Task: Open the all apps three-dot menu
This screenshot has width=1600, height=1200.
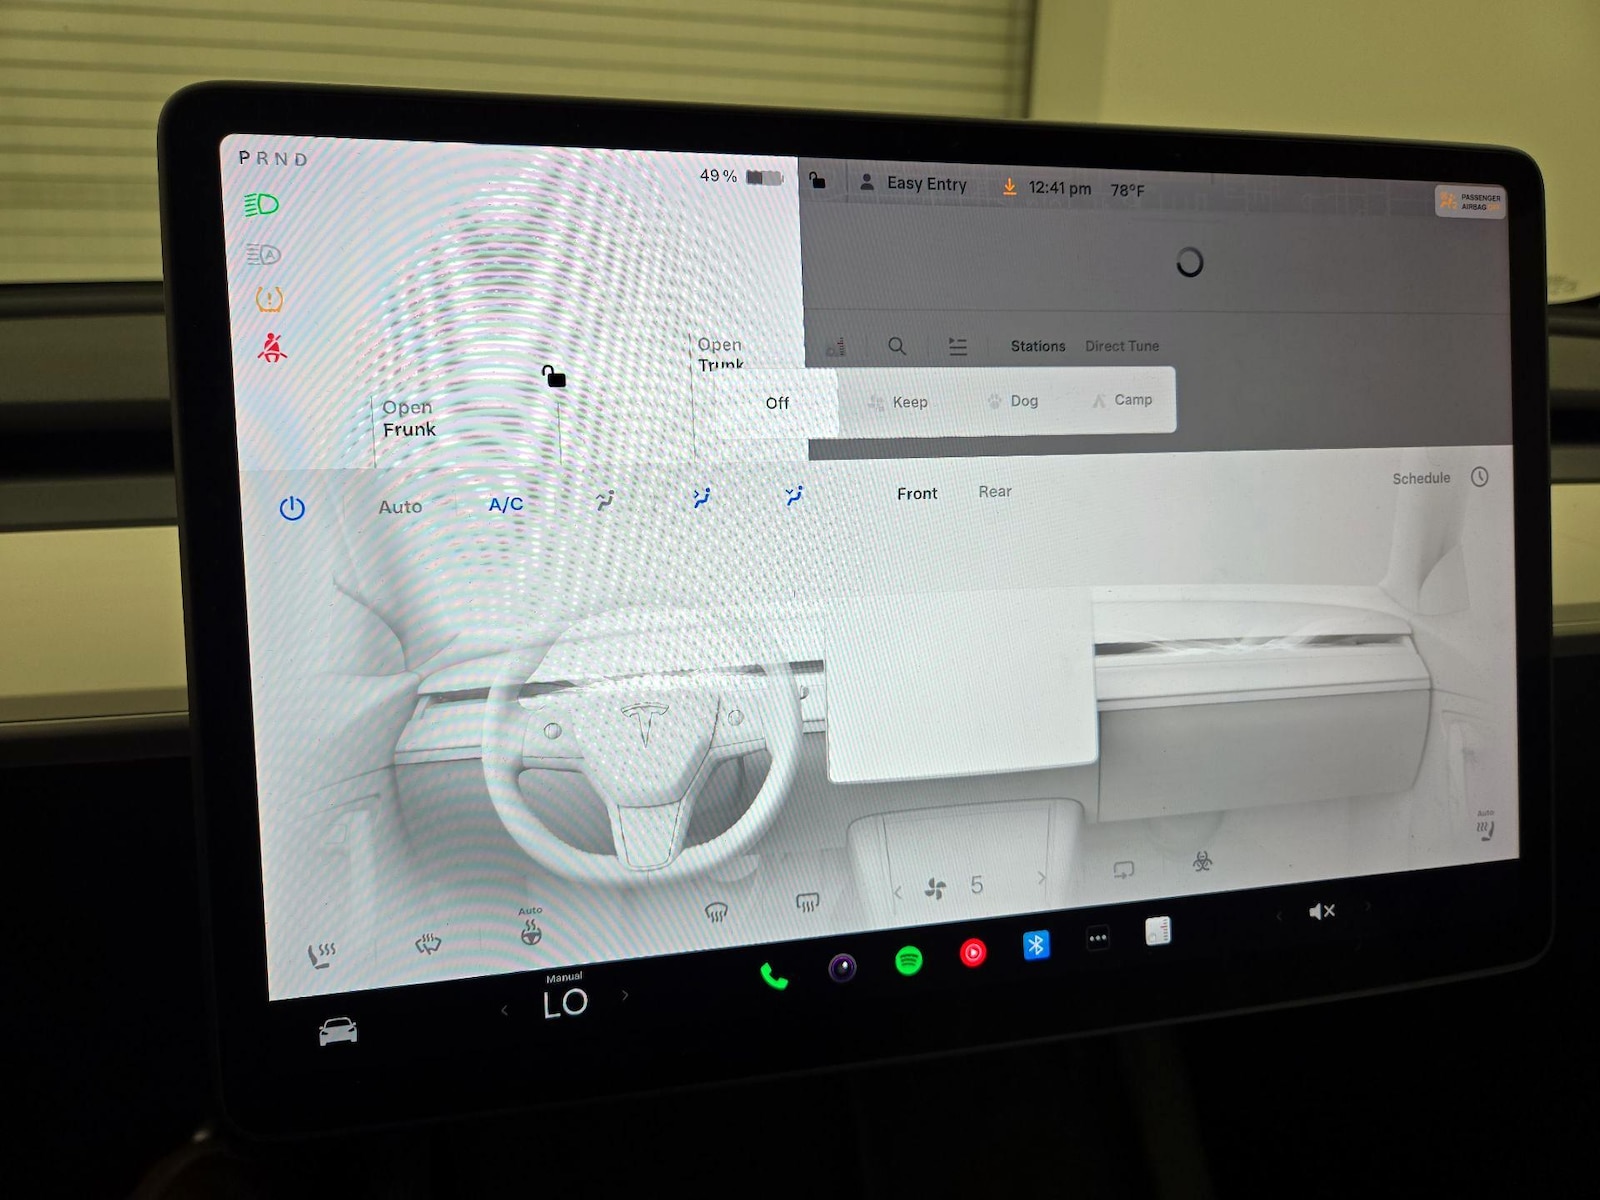Action: [x=1097, y=938]
